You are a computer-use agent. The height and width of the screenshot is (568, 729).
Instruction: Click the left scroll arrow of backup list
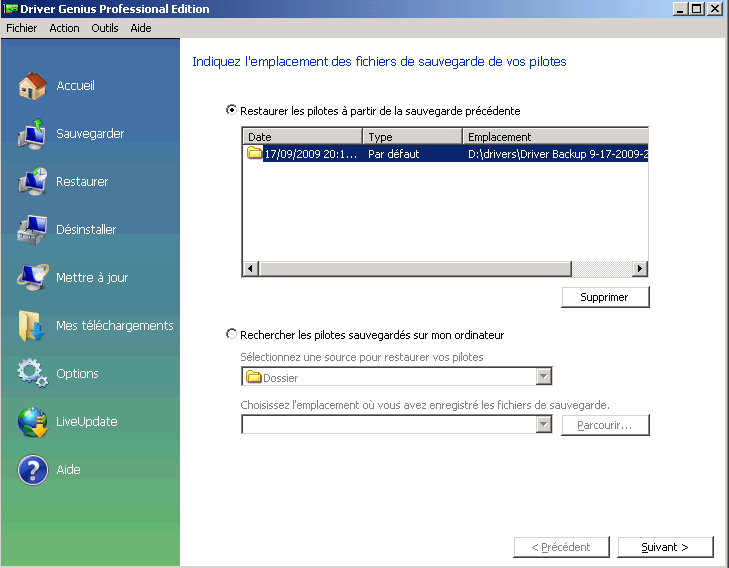pyautogui.click(x=251, y=269)
